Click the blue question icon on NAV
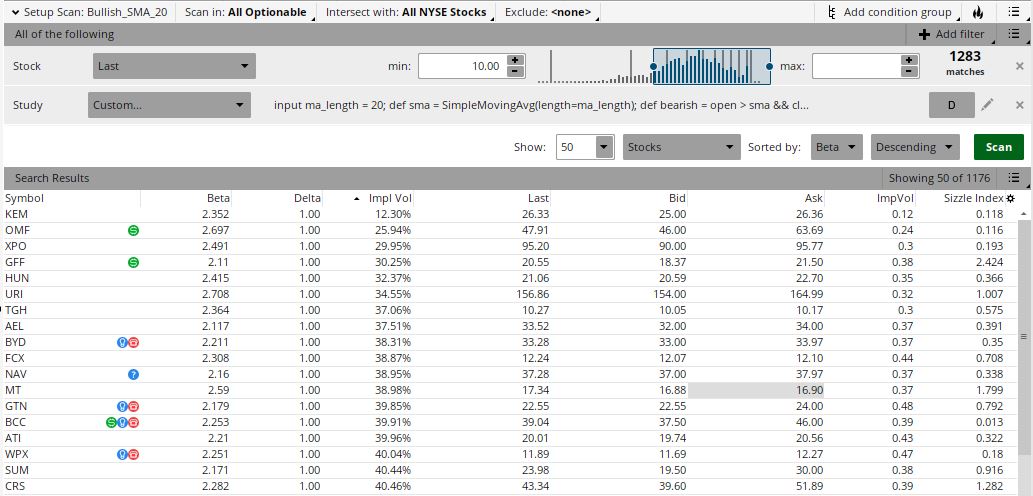The width and height of the screenshot is (1033, 496). [133, 374]
